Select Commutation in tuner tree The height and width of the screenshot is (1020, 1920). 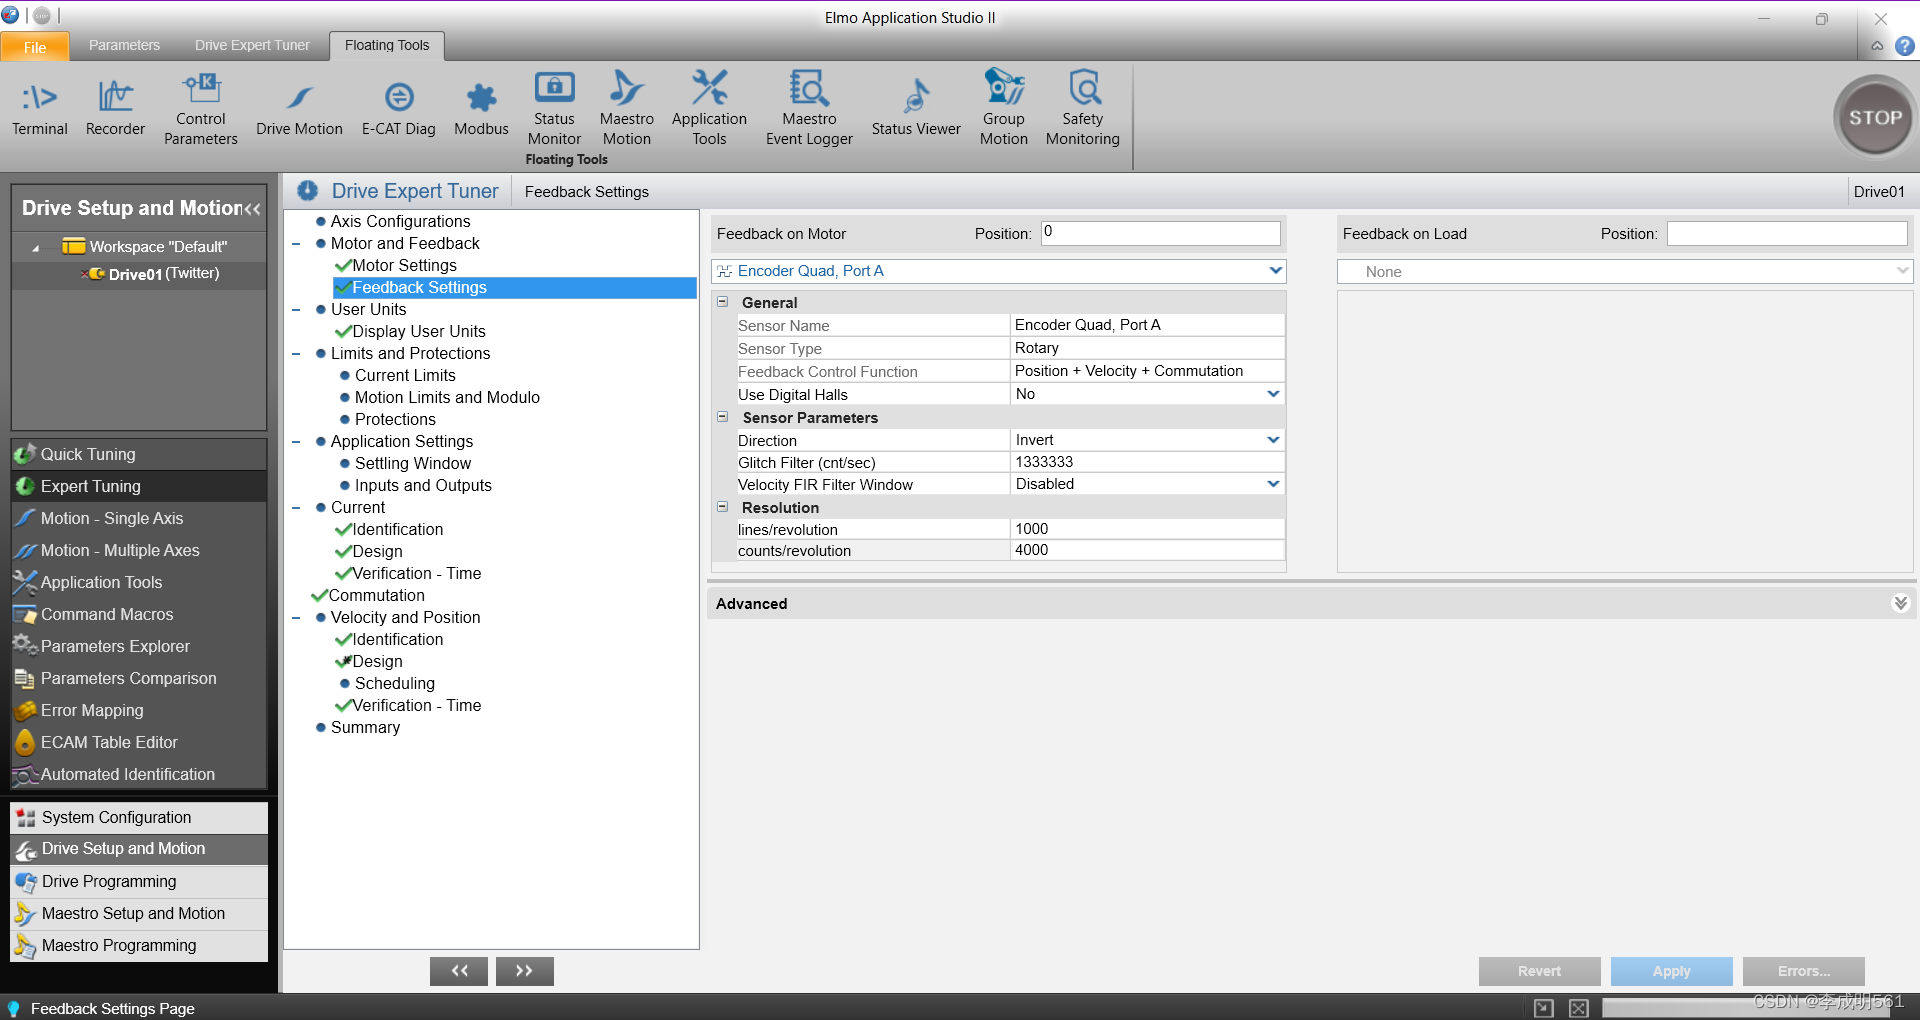[377, 595]
